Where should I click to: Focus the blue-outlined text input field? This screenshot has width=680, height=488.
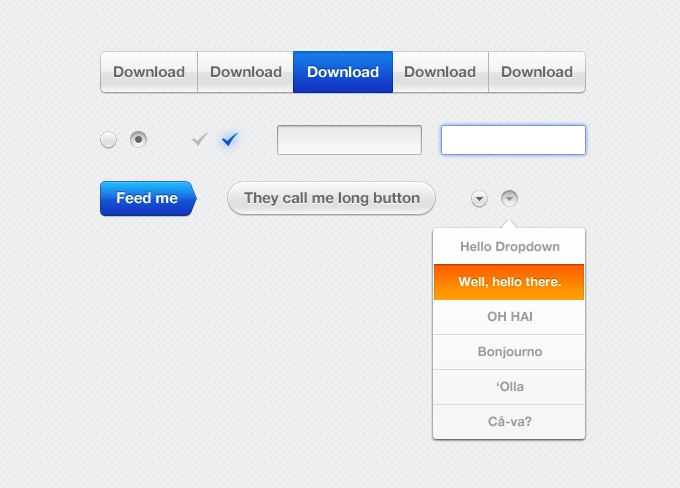pyautogui.click(x=513, y=140)
